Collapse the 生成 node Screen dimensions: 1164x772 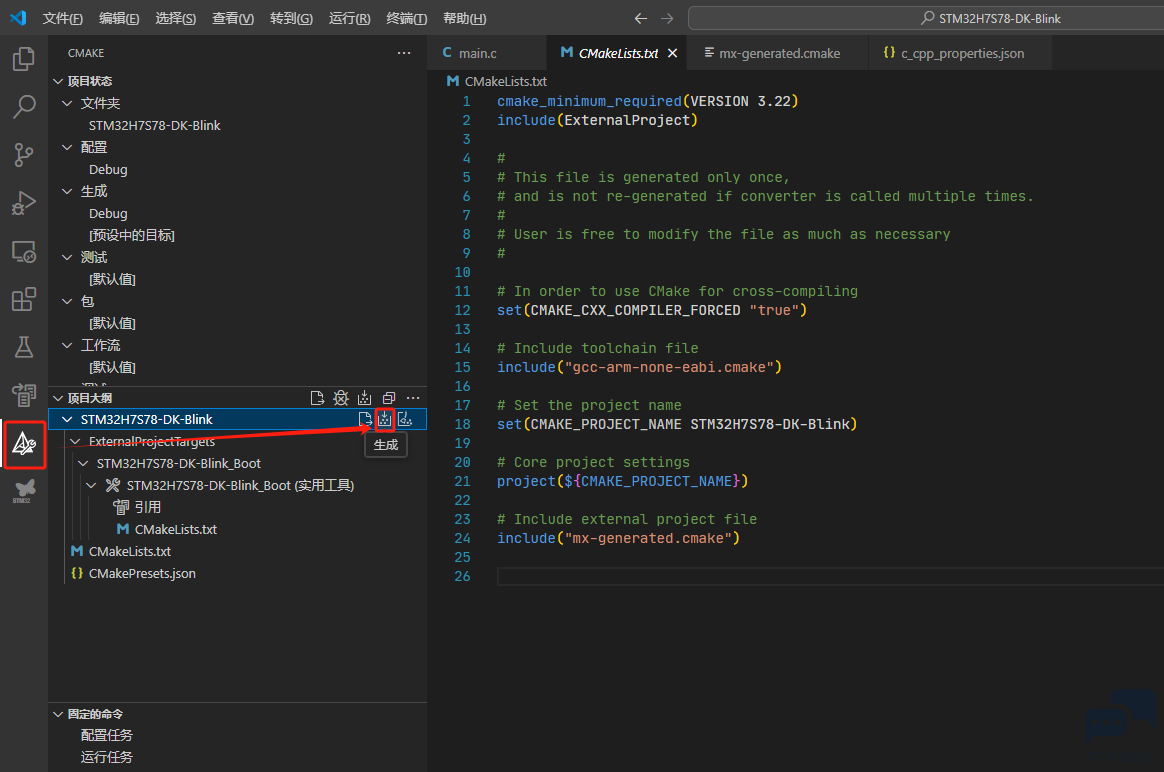point(67,191)
